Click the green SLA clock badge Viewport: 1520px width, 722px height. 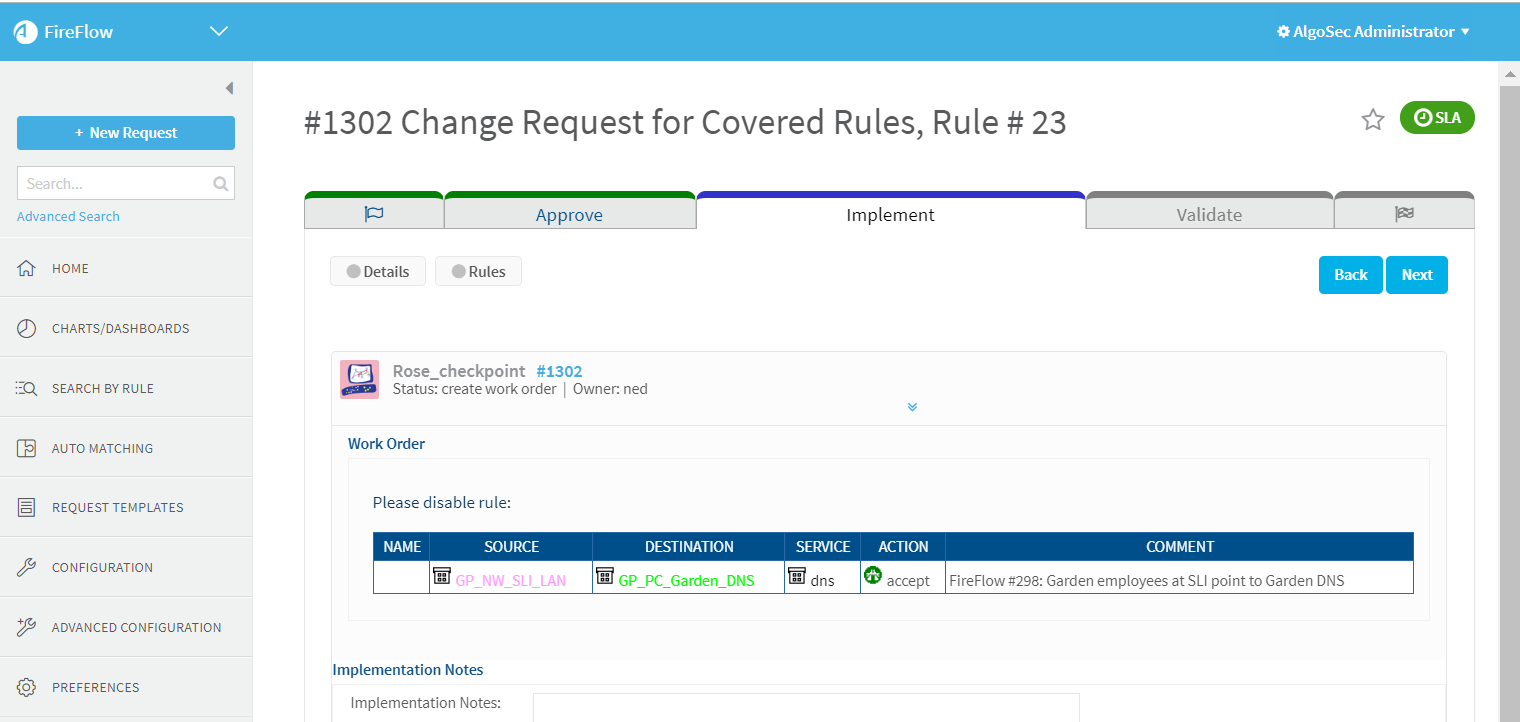(x=1437, y=118)
